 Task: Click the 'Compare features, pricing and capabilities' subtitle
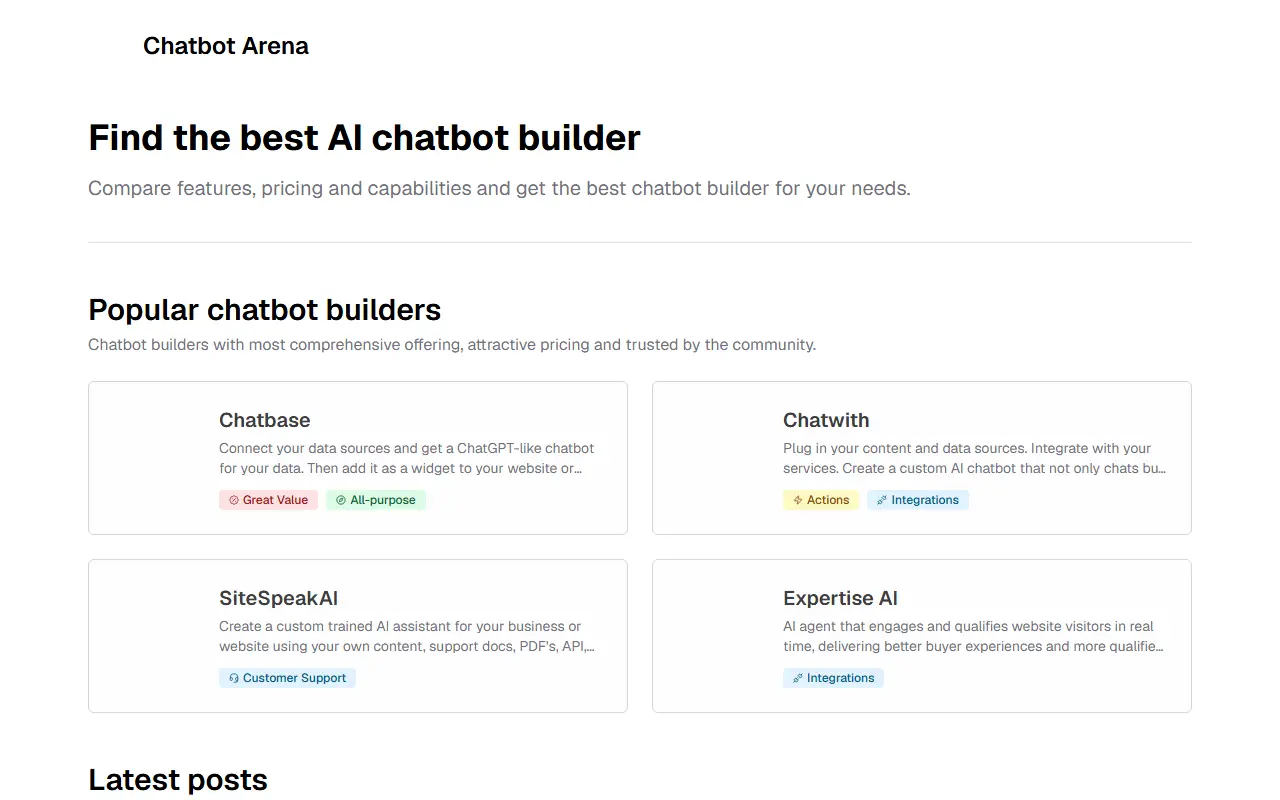[499, 189]
